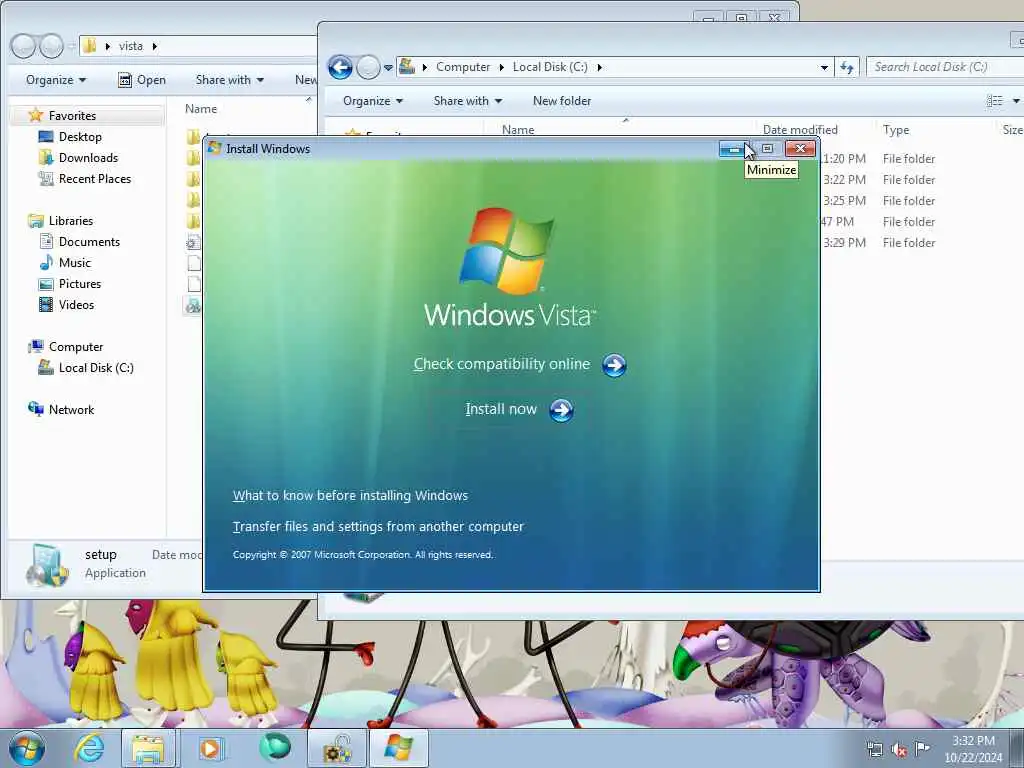Image resolution: width=1024 pixels, height=768 pixels.
Task: Click the Install now text link
Action: [x=501, y=409]
